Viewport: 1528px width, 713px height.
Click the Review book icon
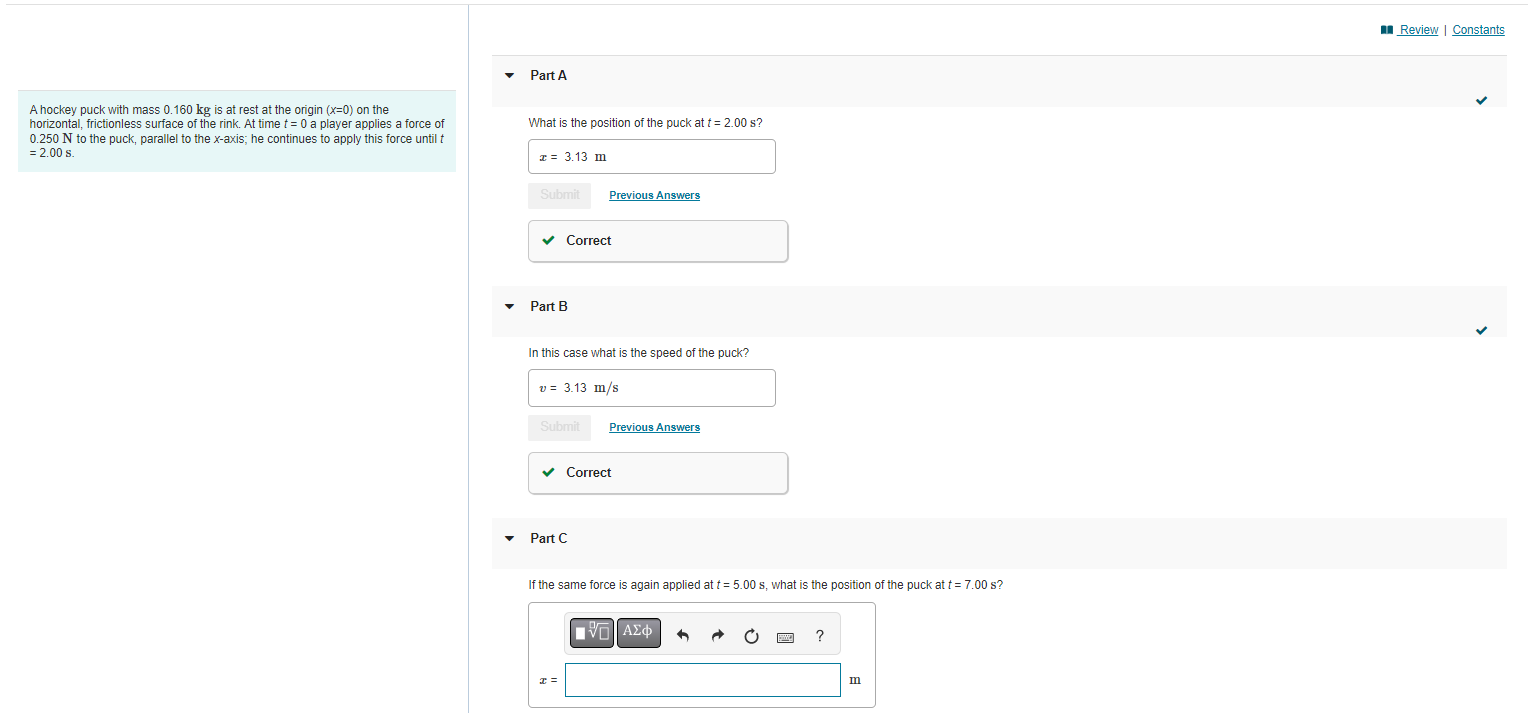coord(1386,30)
